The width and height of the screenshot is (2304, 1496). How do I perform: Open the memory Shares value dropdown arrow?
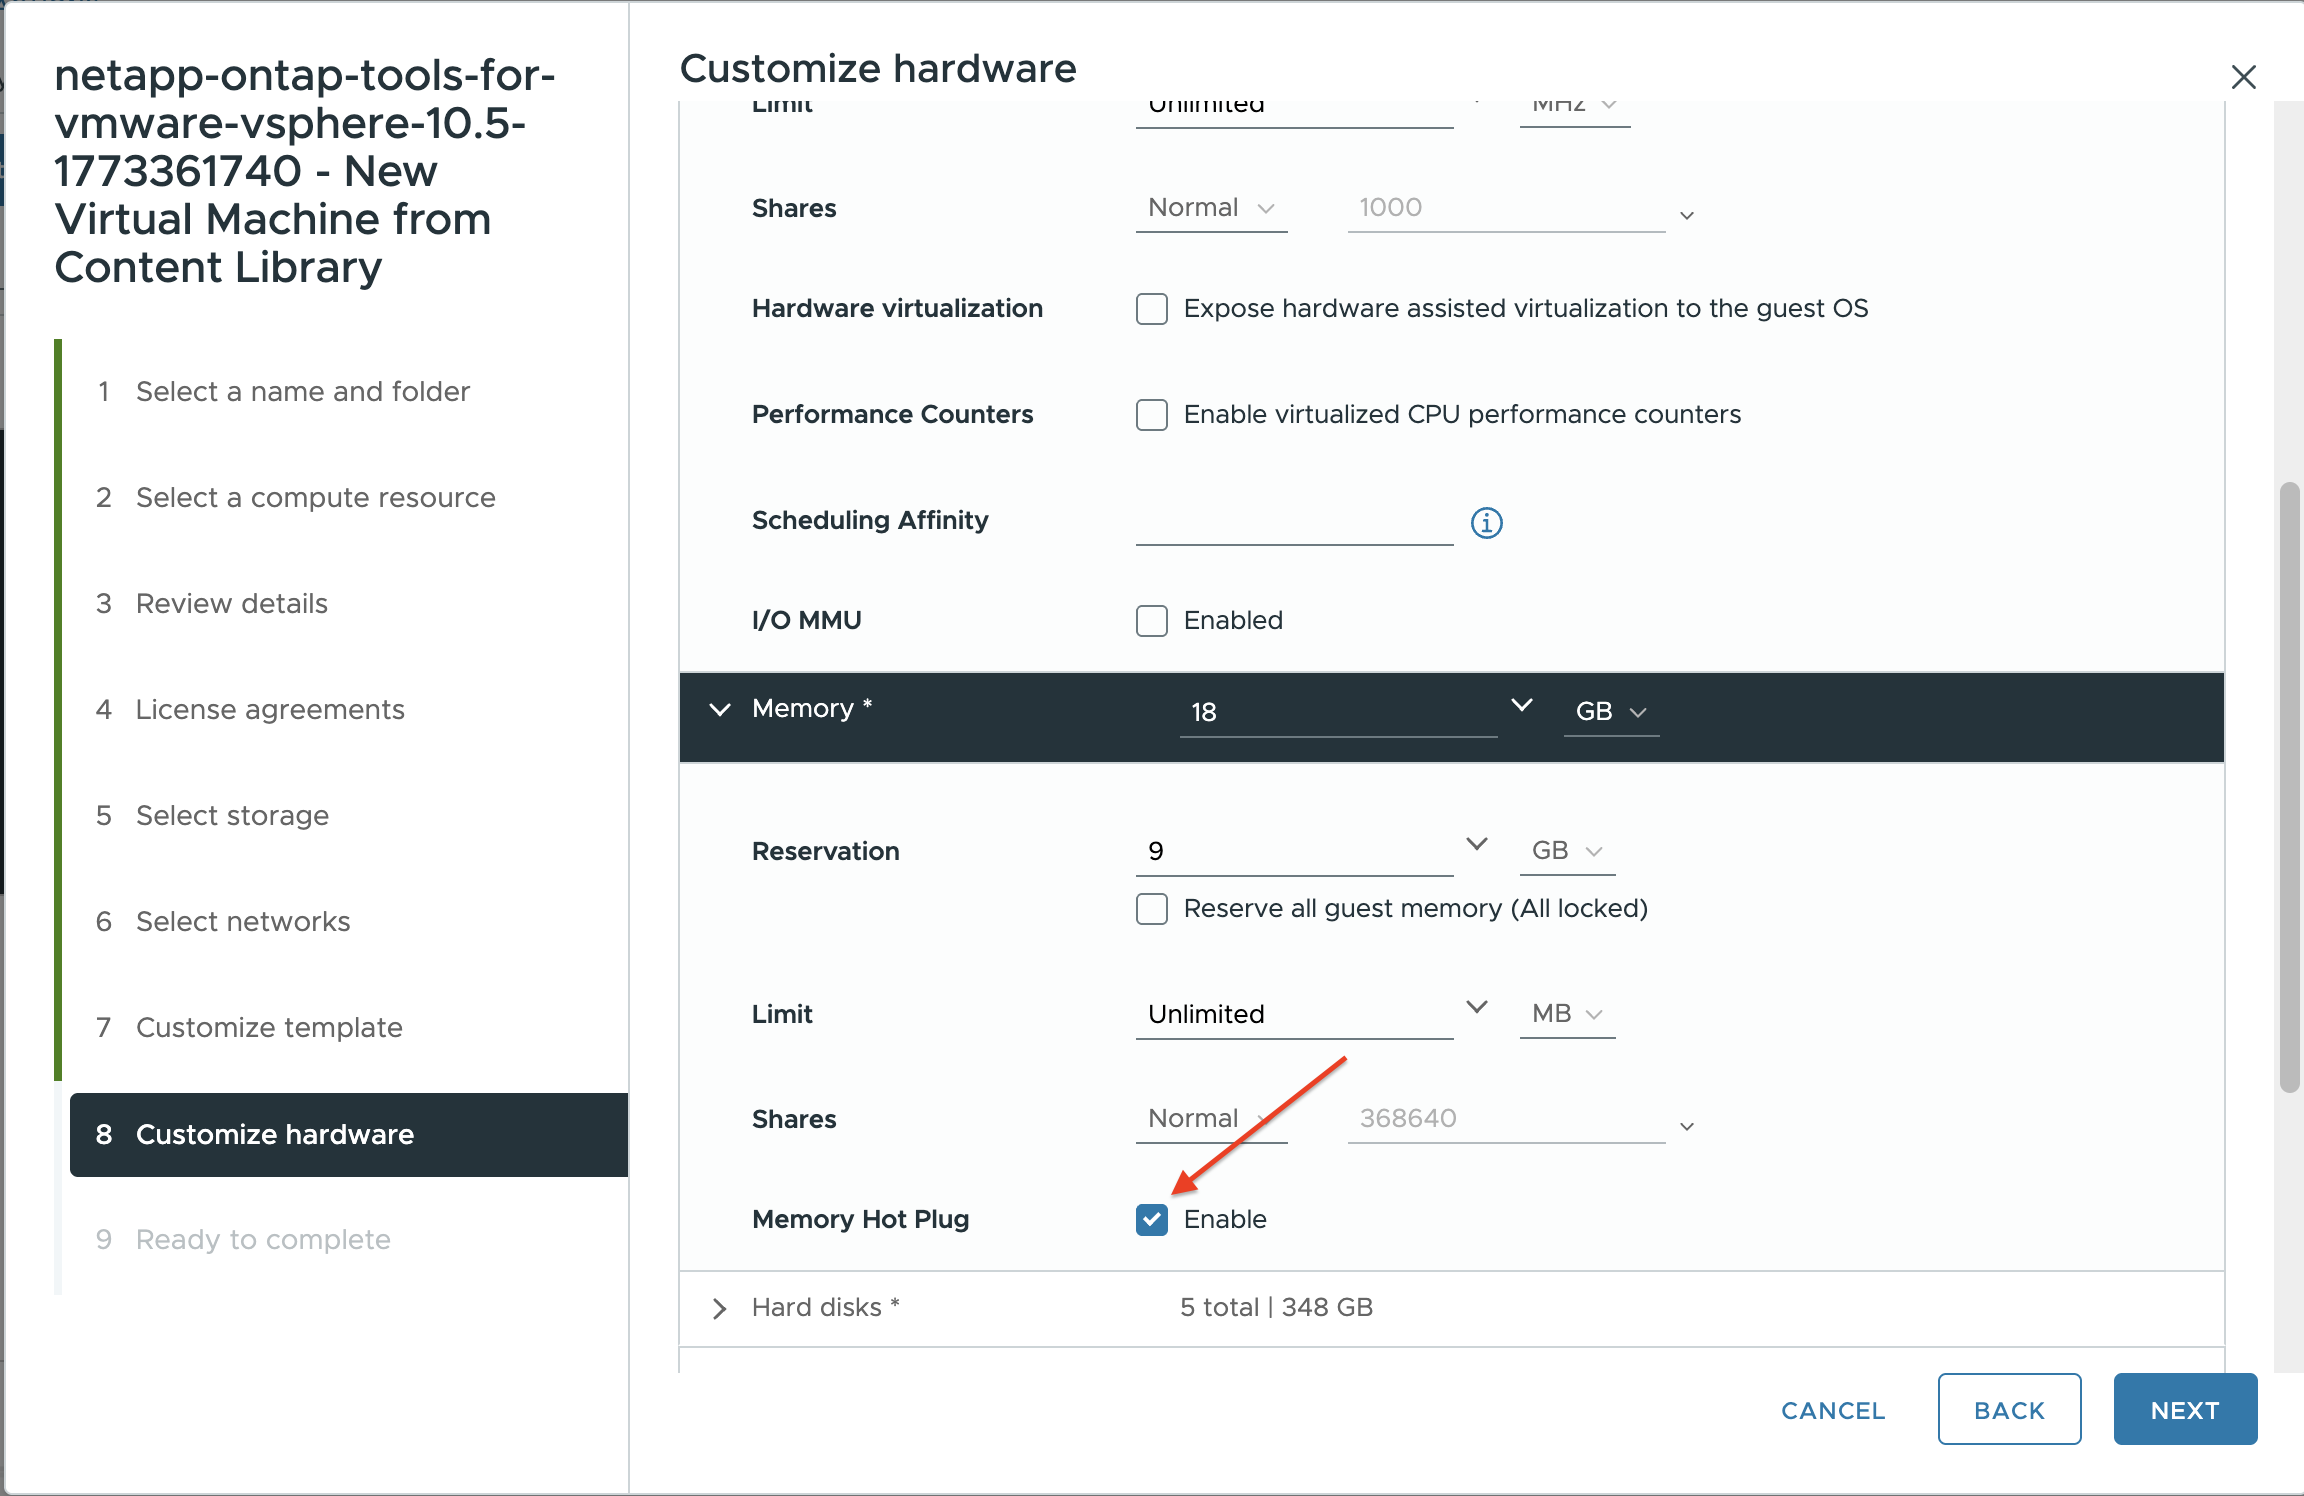(1686, 1127)
